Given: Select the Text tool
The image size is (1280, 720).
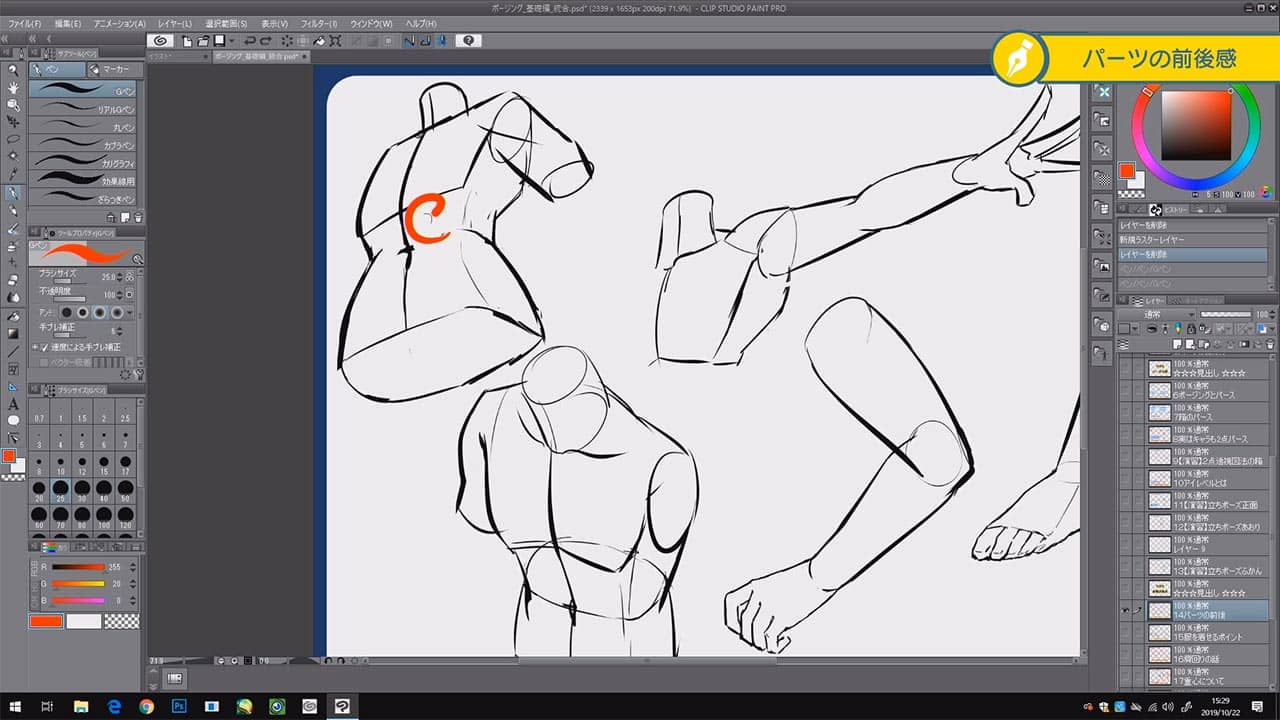Looking at the screenshot, I should coord(13,403).
